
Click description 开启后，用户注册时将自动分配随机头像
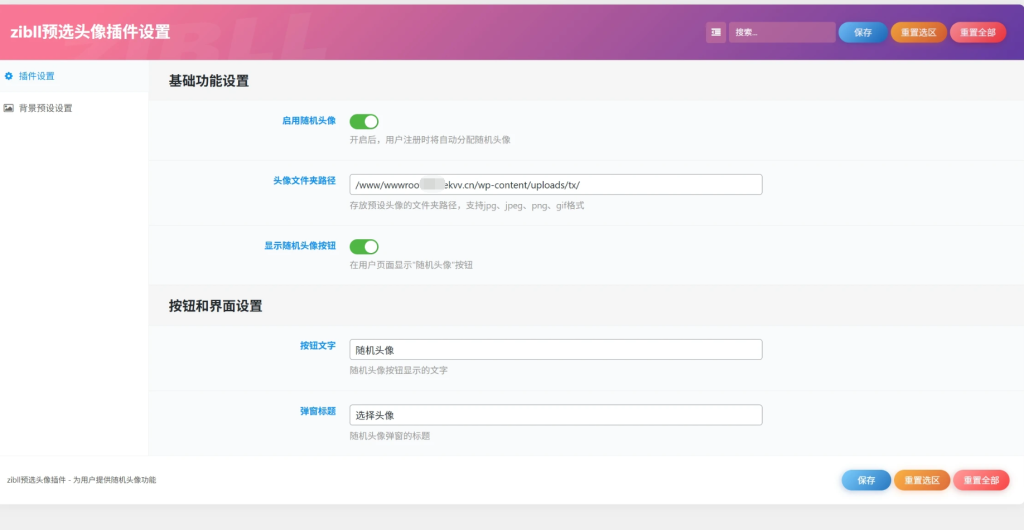point(430,140)
